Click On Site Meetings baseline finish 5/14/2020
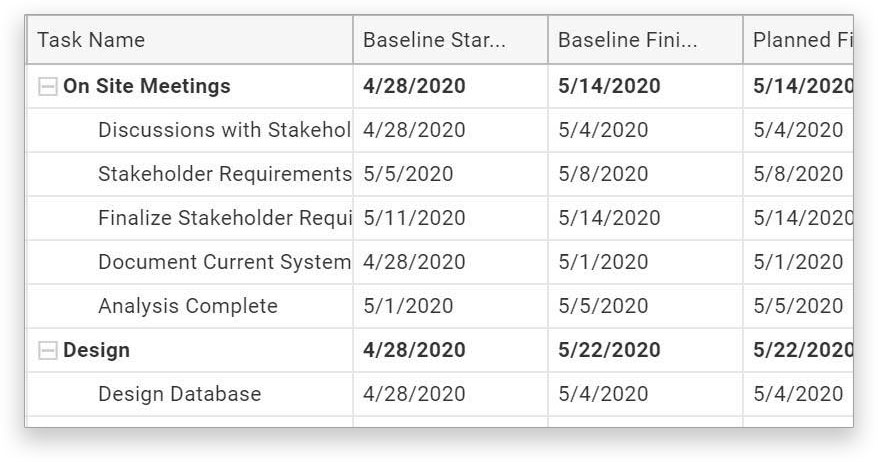 (x=609, y=86)
